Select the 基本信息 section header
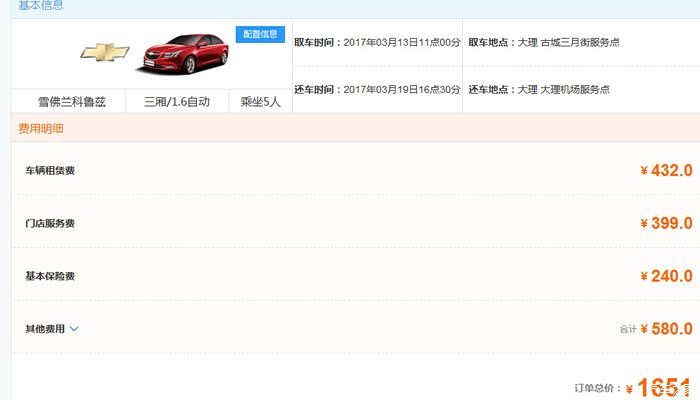700x400 pixels. [41, 6]
